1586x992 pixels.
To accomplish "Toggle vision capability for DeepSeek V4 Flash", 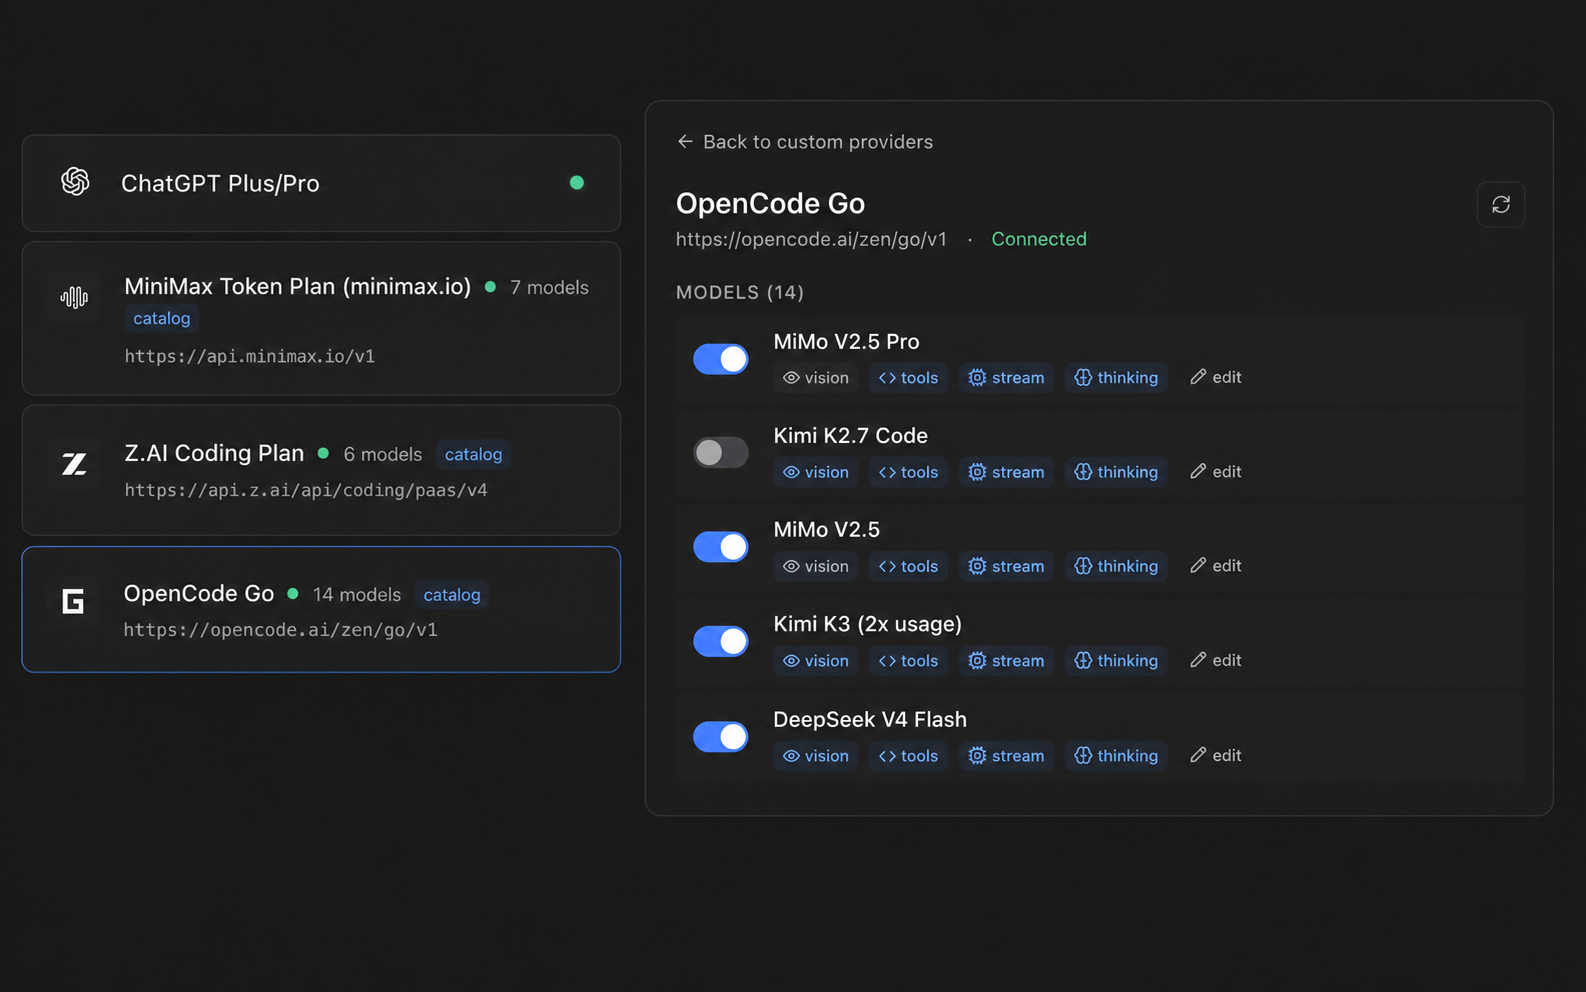I will coord(815,755).
